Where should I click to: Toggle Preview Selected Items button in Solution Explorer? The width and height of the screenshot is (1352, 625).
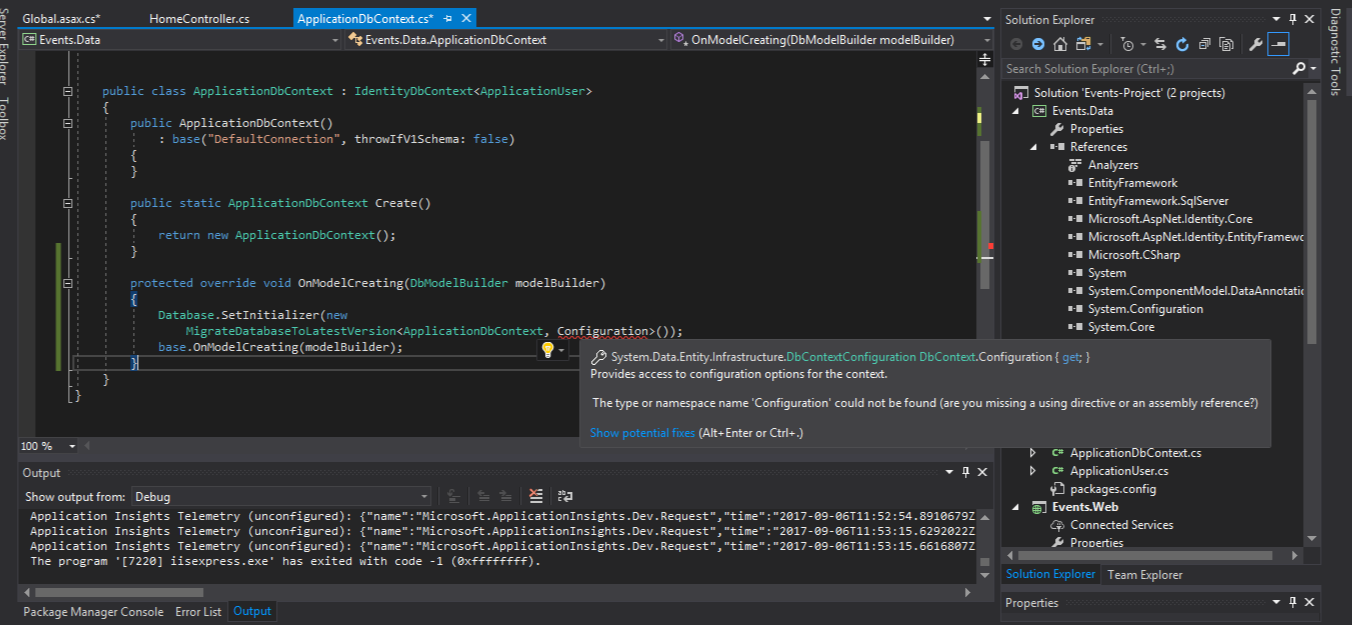[1278, 44]
